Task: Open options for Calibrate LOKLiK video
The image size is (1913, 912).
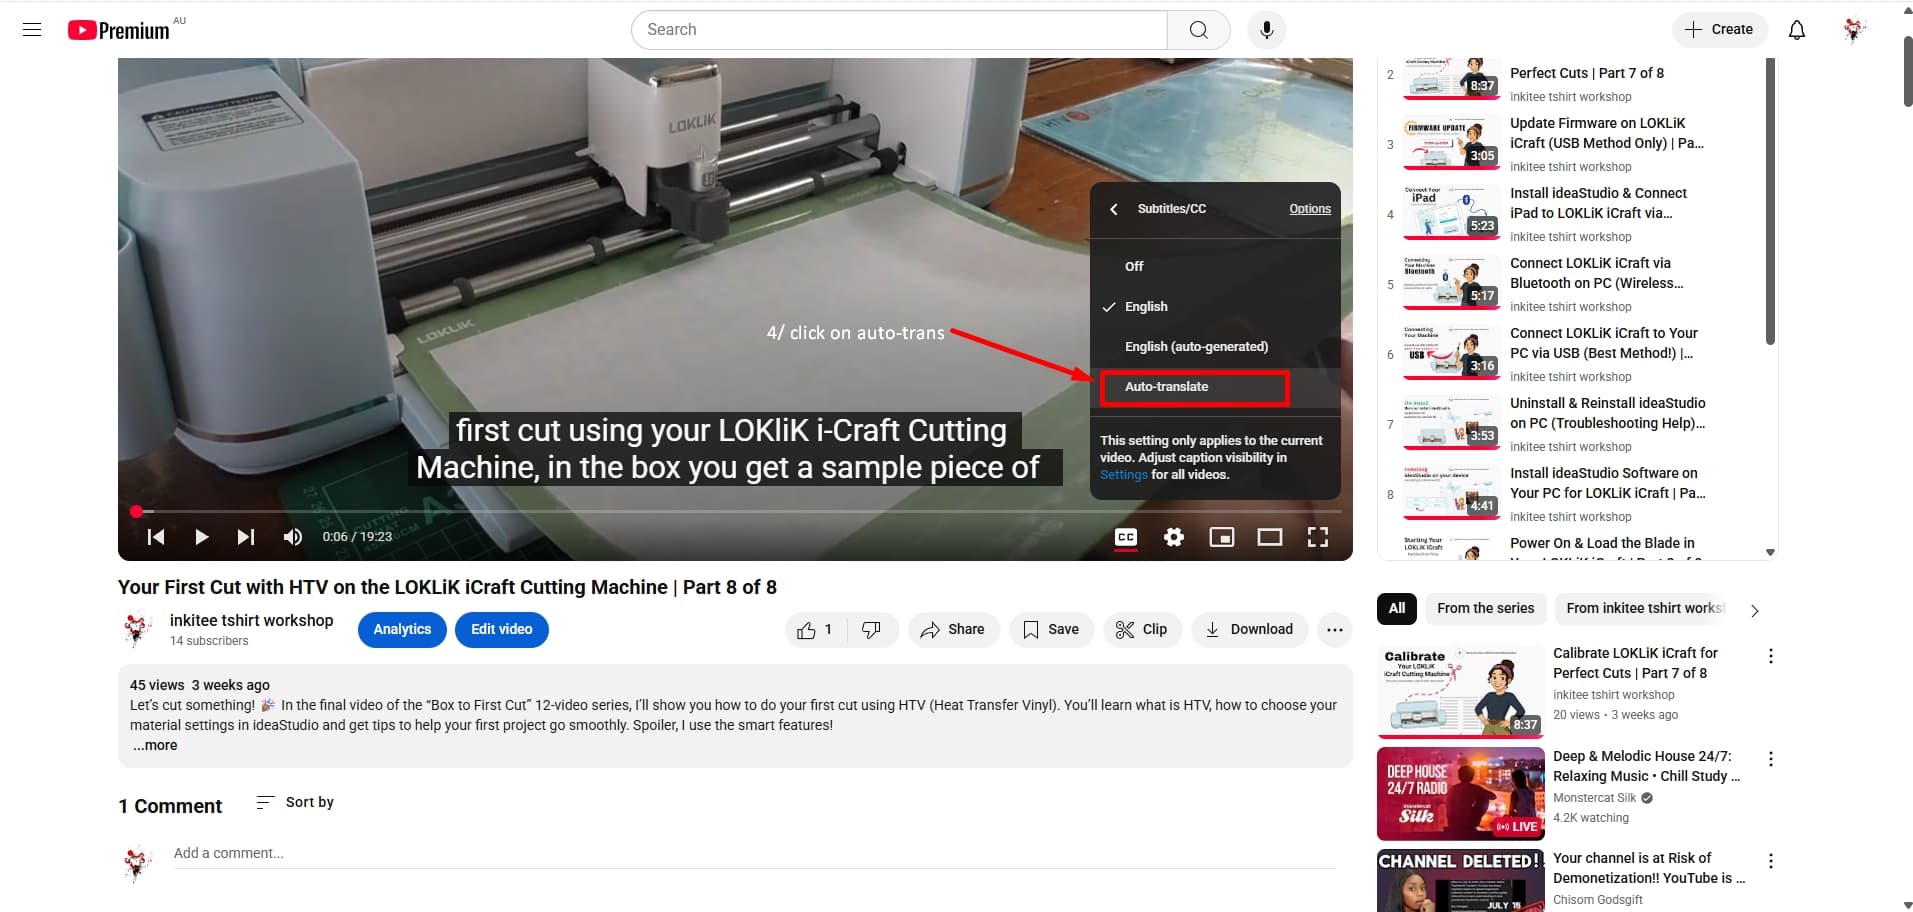Action: pos(1770,657)
